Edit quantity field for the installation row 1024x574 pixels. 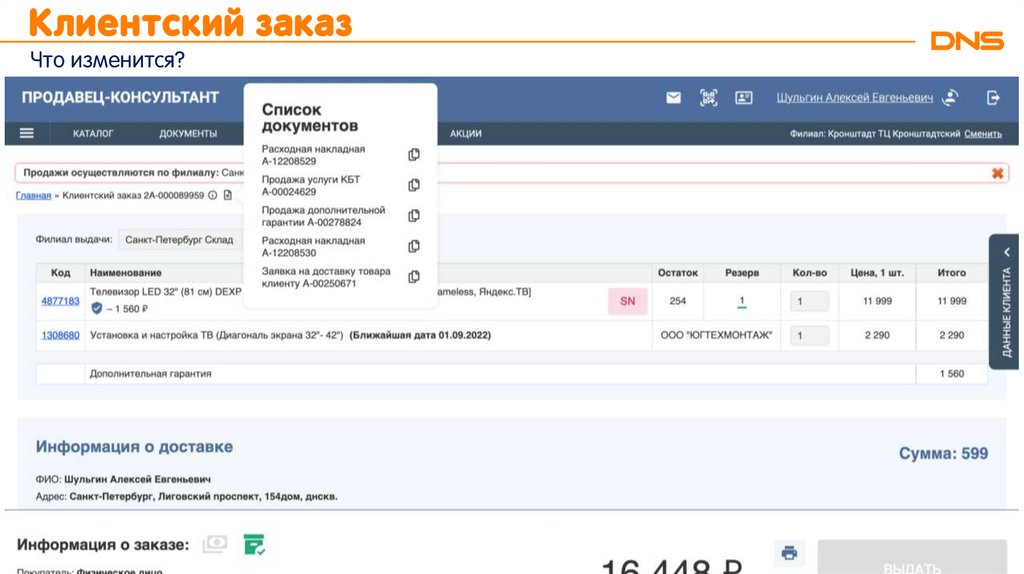pos(809,336)
